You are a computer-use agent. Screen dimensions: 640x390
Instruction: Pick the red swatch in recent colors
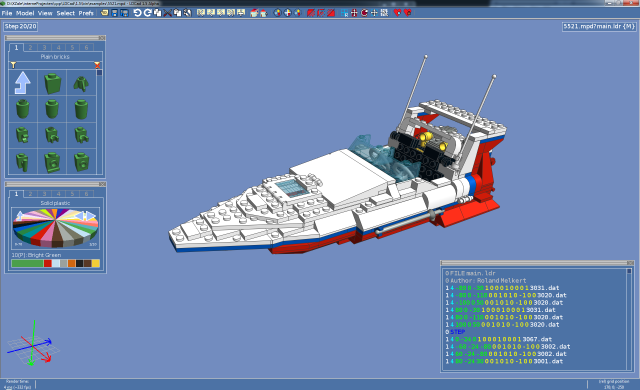47,264
